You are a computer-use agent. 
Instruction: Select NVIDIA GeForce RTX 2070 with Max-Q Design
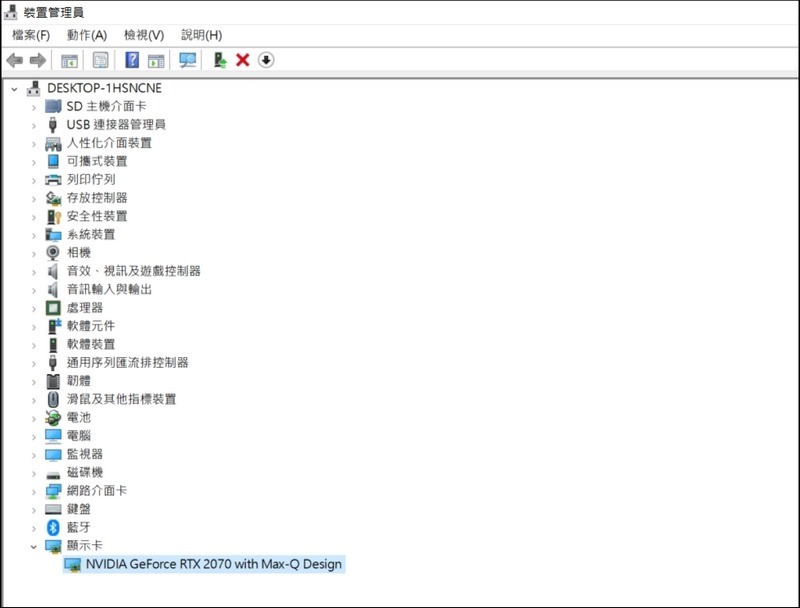pyautogui.click(x=214, y=564)
